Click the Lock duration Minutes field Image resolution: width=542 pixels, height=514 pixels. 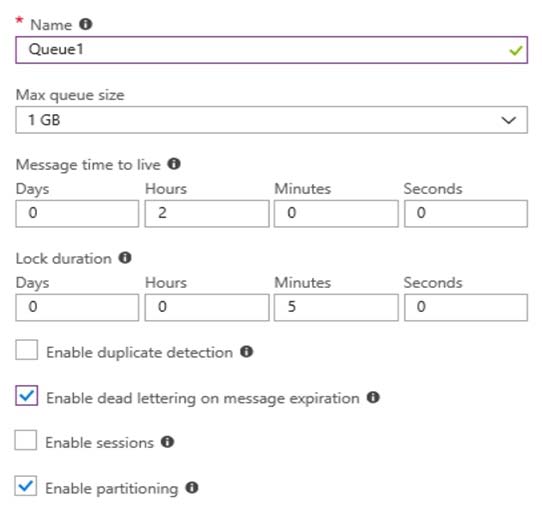[336, 308]
